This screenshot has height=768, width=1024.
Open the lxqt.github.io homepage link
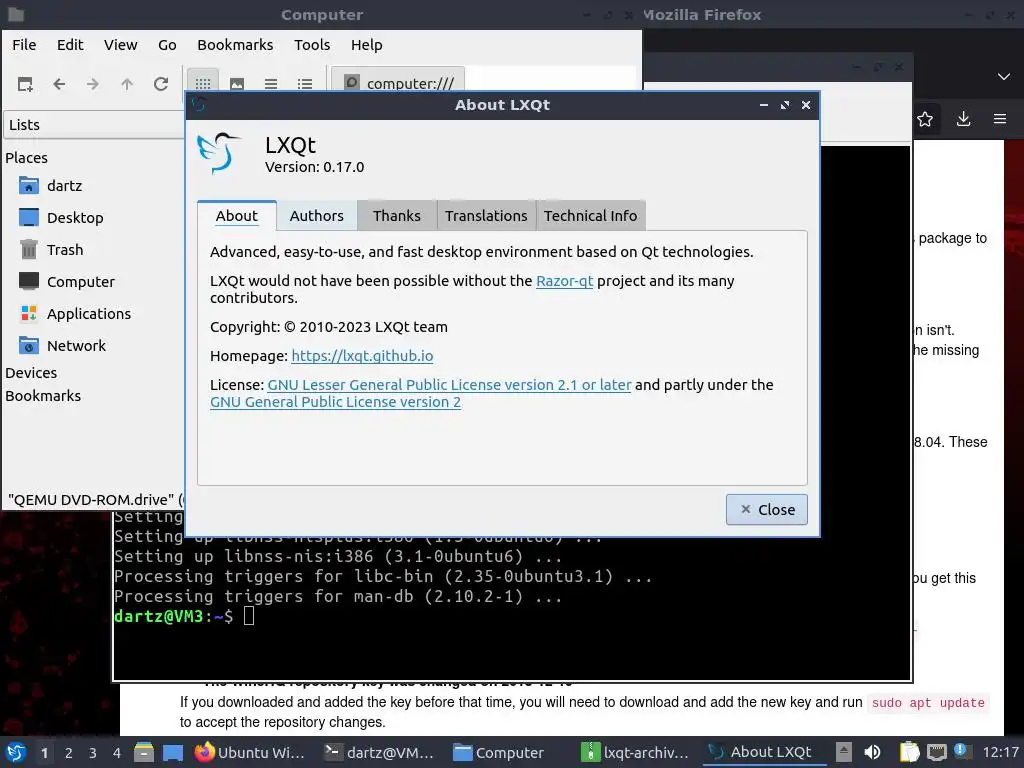pos(362,357)
